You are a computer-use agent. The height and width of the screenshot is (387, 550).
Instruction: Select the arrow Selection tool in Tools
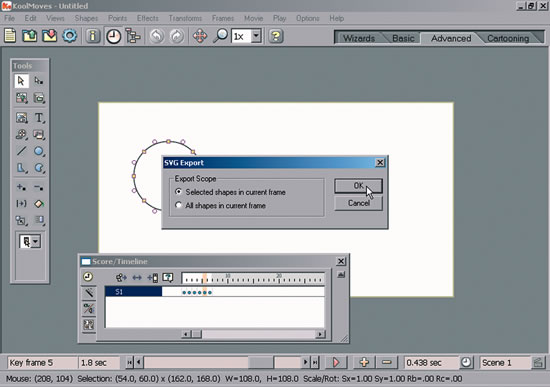tap(21, 81)
